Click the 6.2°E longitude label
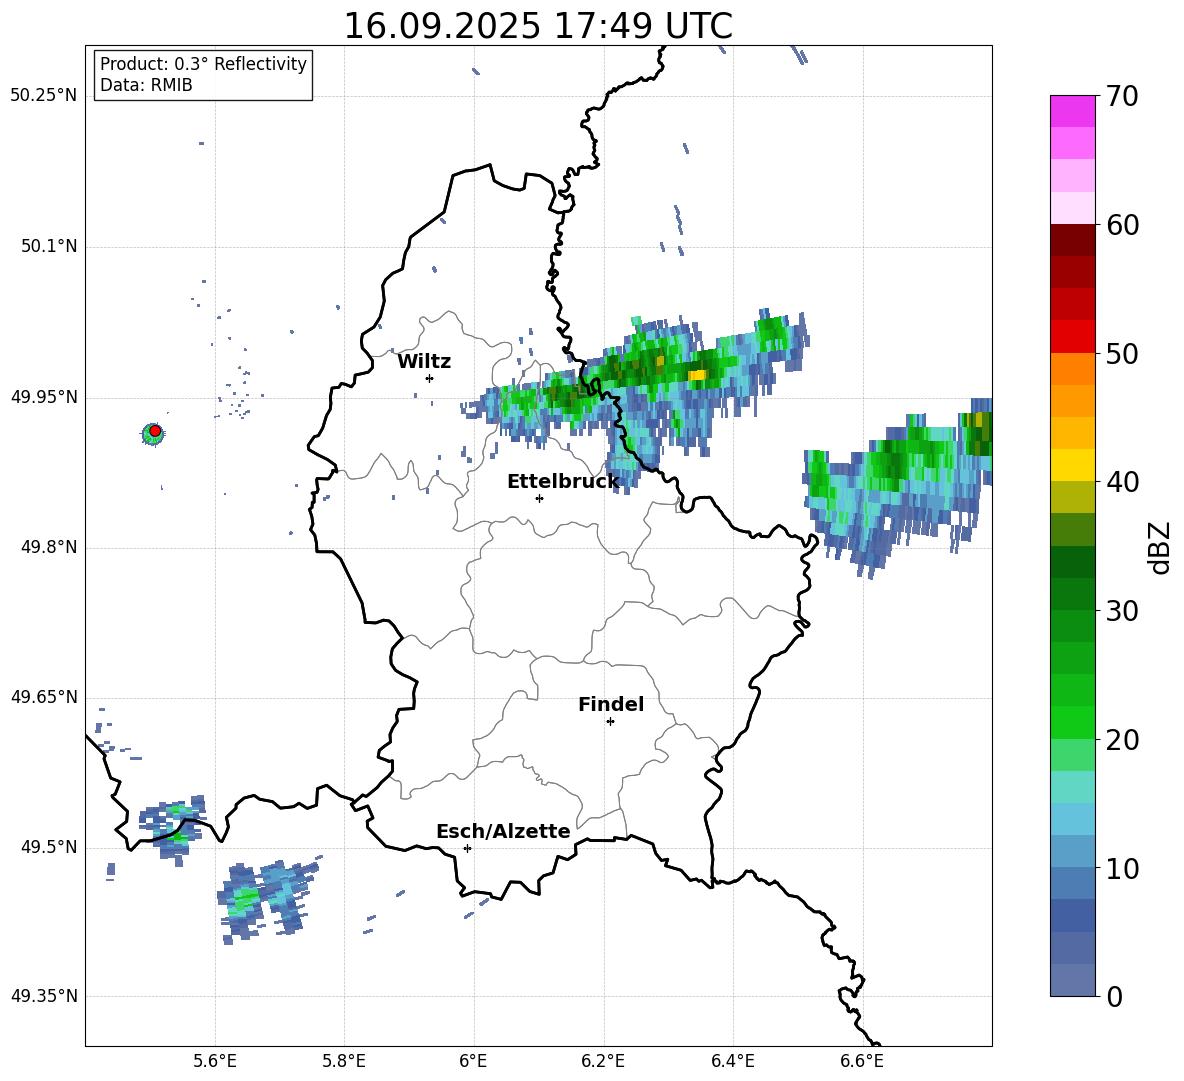Screen dimensions: 1184x1081 (603, 1061)
